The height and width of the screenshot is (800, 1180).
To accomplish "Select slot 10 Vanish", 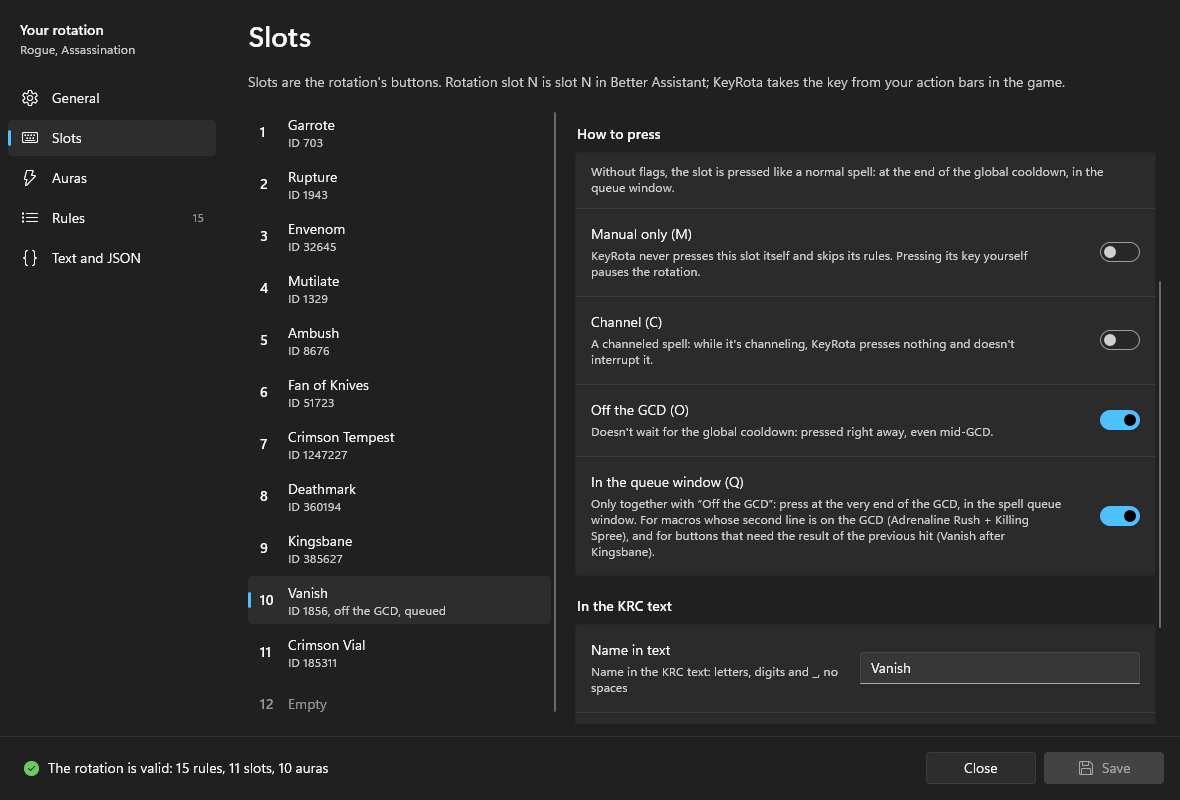I will [400, 601].
